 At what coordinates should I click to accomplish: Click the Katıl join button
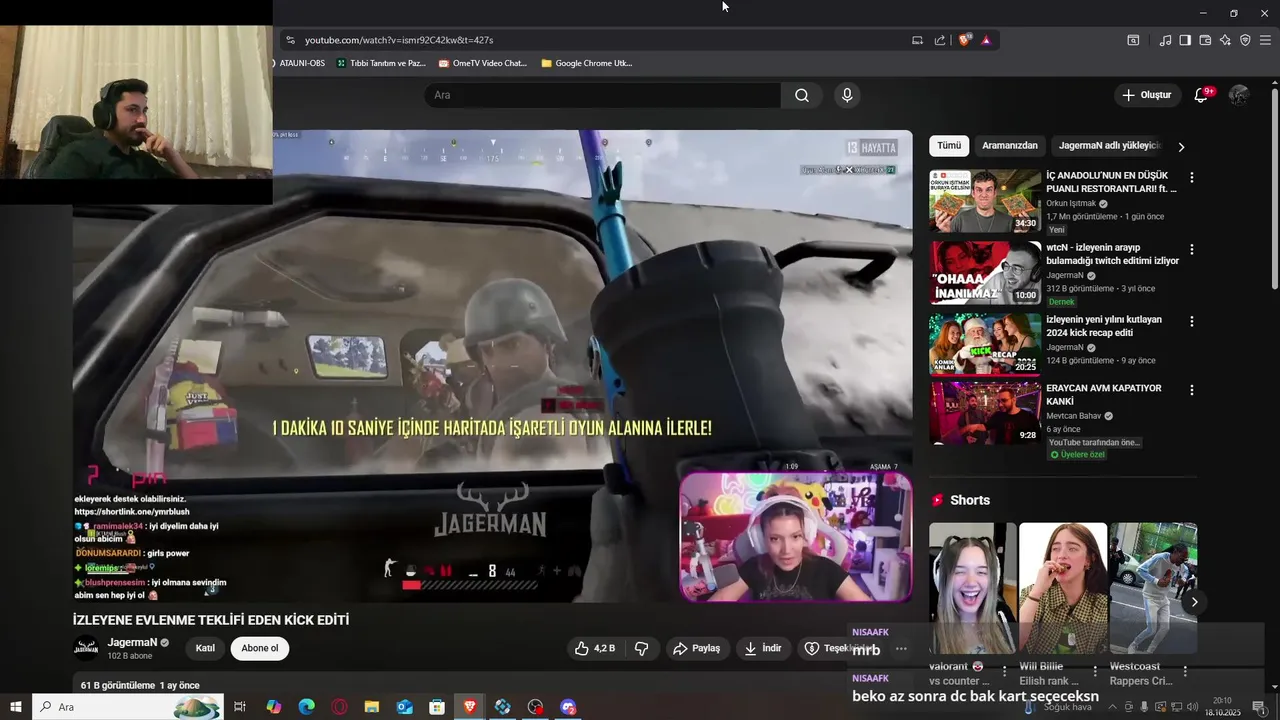pyautogui.click(x=205, y=648)
